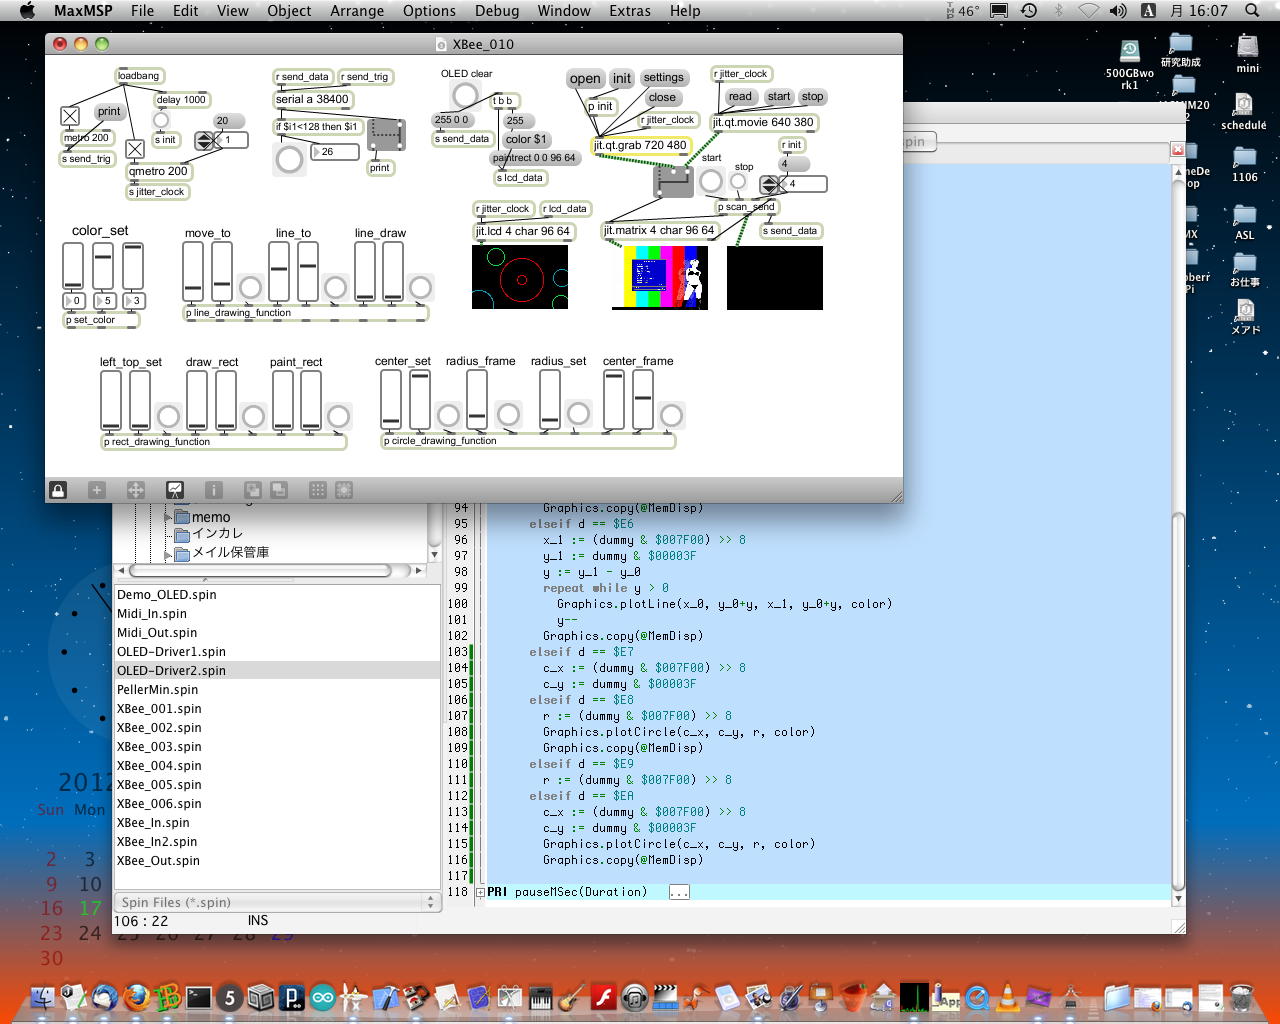Screen dimensions: 1280x1024
Task: Select OLED-Driver1.spin in file list
Action: [x=171, y=651]
